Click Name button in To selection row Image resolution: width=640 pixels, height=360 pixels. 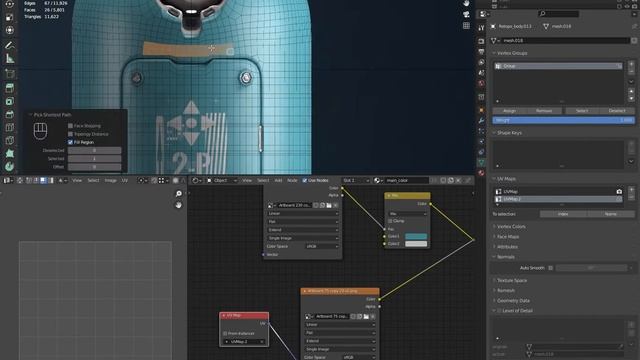pos(611,214)
